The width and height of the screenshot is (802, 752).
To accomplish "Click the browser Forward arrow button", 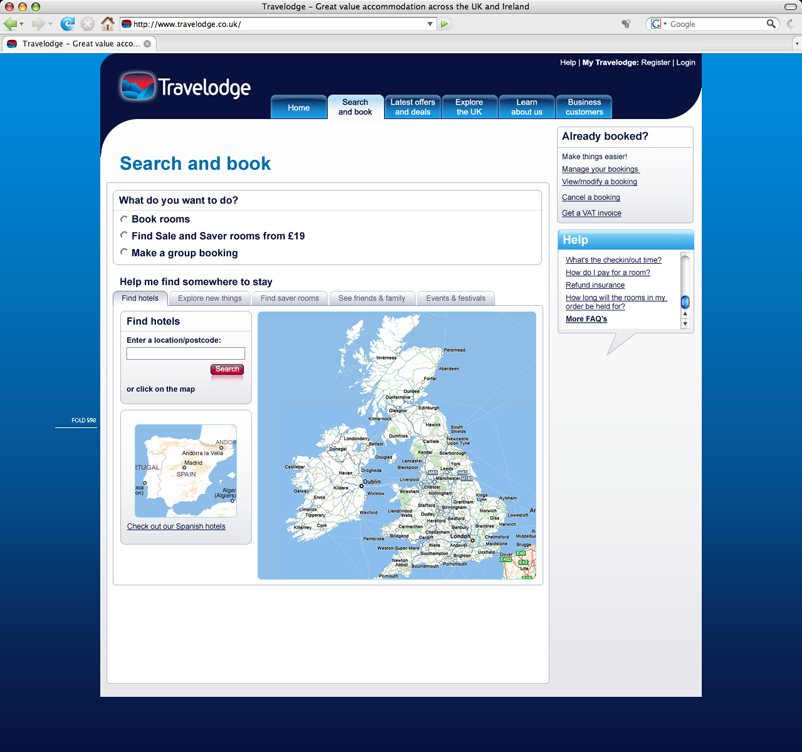I will pyautogui.click(x=38, y=24).
